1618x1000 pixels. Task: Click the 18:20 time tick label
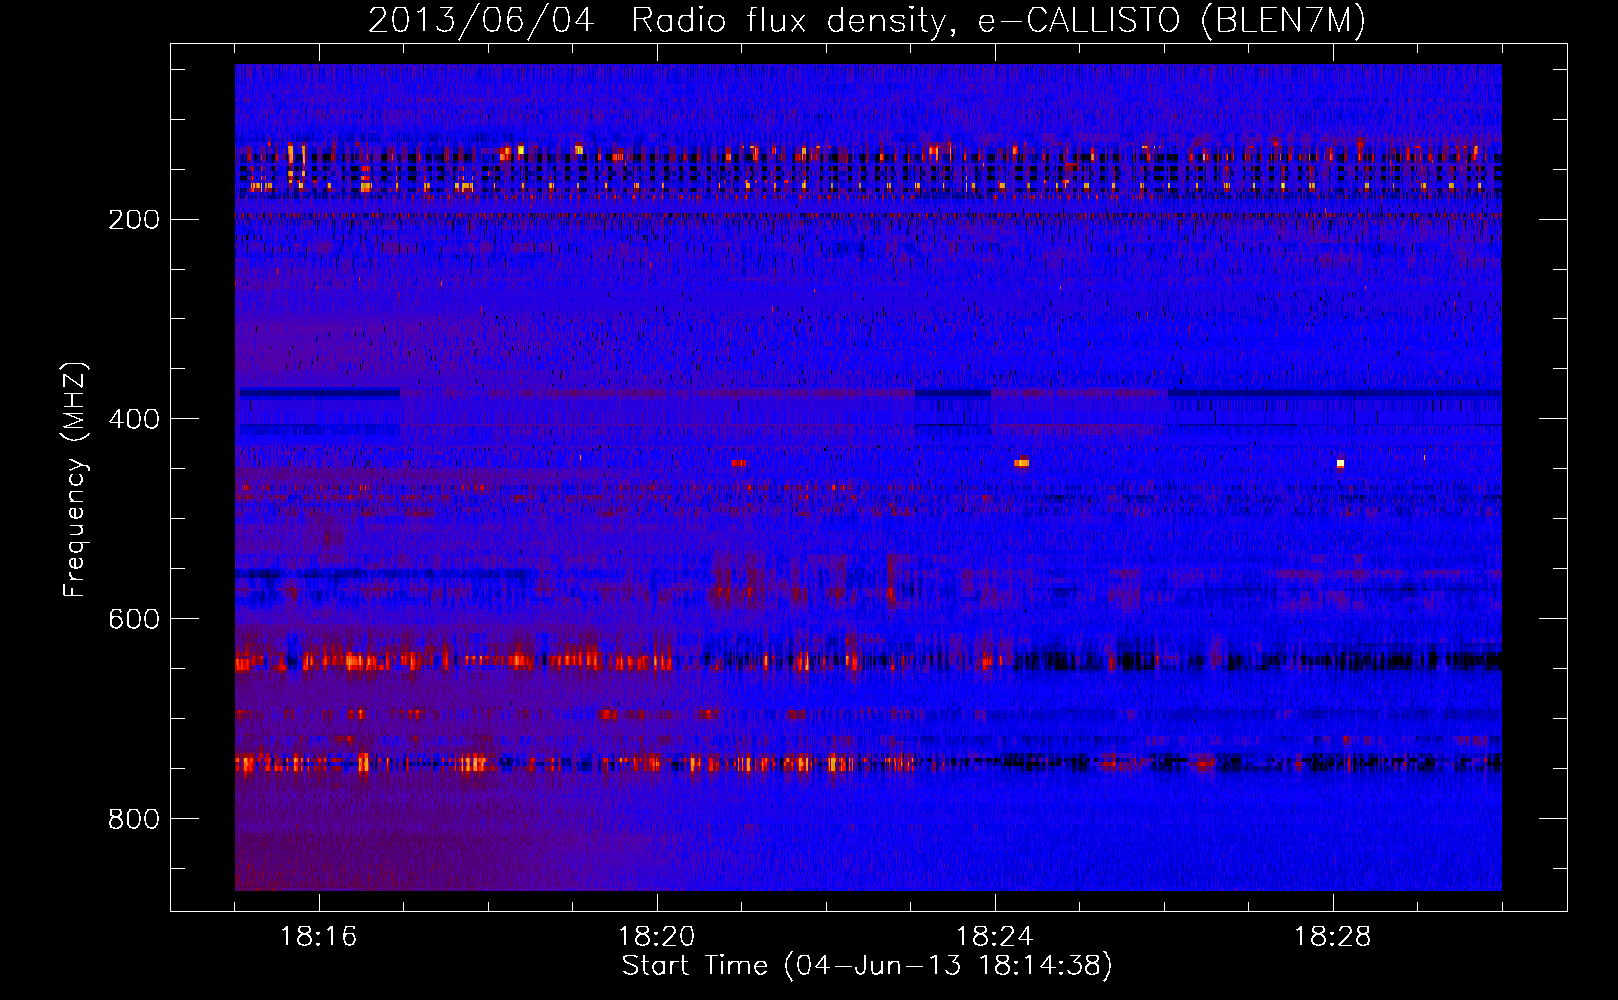click(x=657, y=937)
